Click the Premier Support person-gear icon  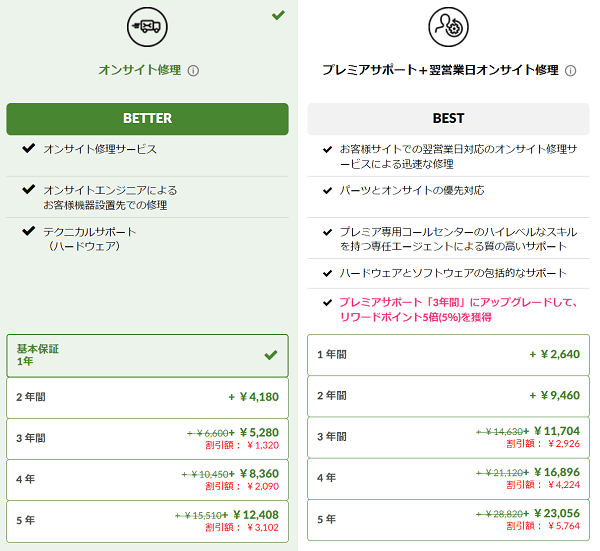pos(448,27)
